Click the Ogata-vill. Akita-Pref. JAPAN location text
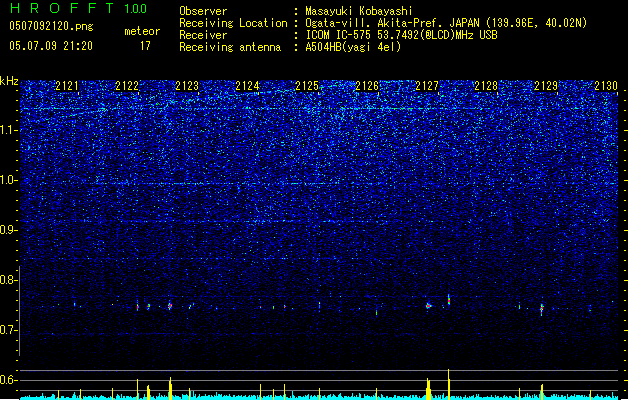The image size is (629, 400). coord(446,23)
